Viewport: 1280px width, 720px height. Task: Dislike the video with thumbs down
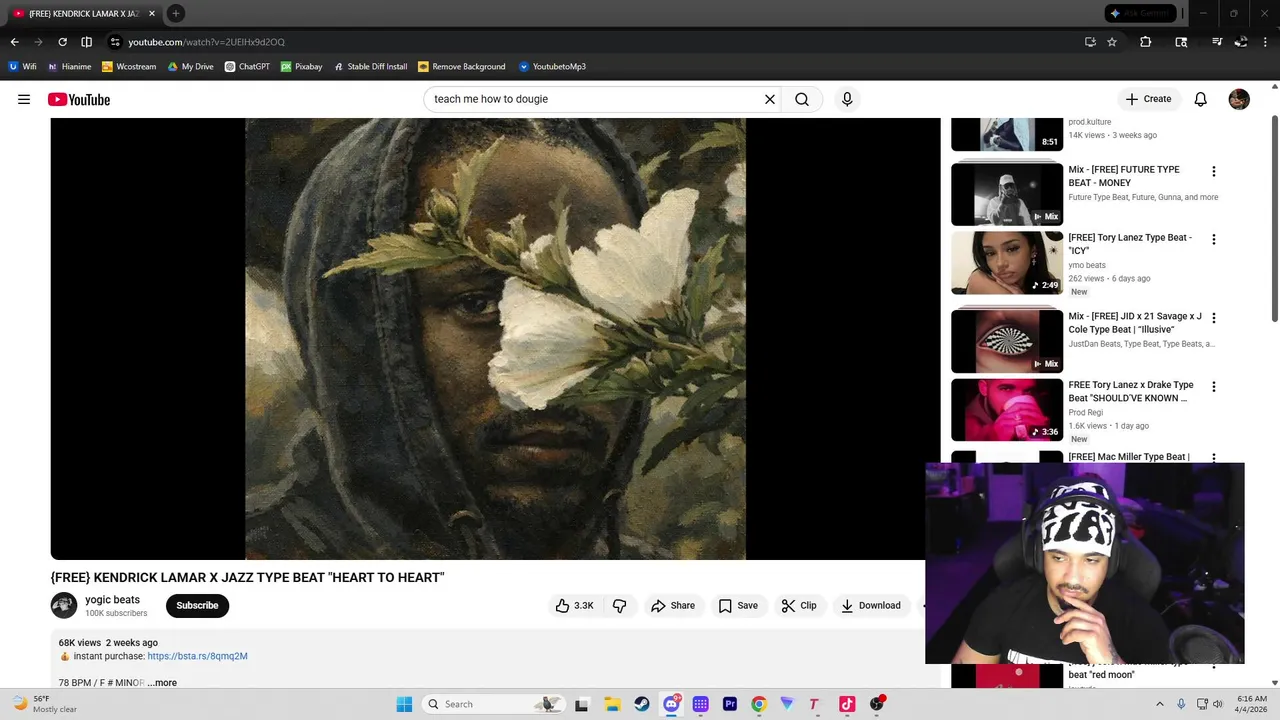click(620, 605)
